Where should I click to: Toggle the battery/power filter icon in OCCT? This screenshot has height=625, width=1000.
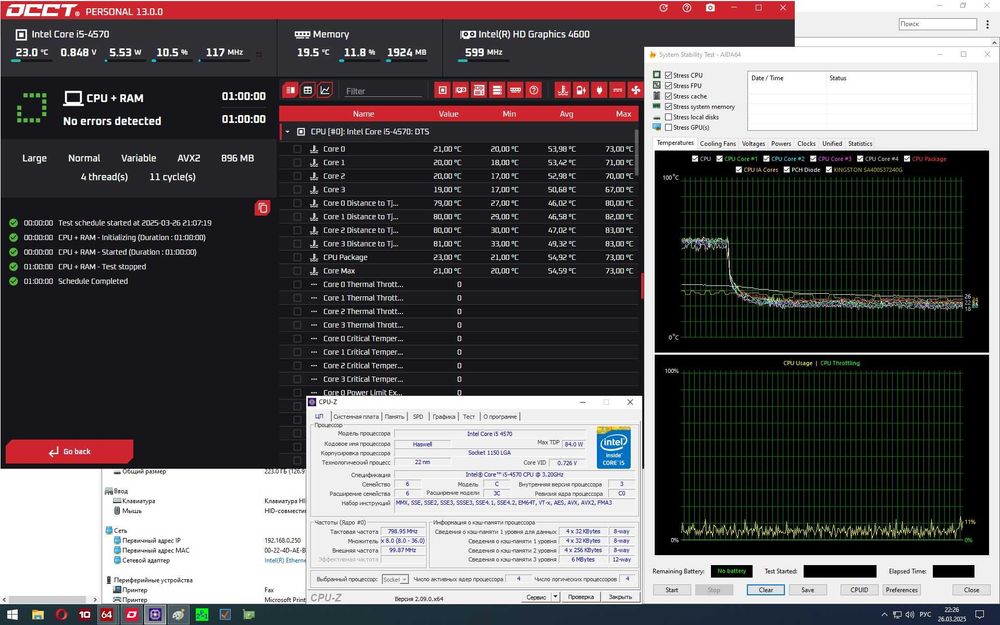click(580, 90)
